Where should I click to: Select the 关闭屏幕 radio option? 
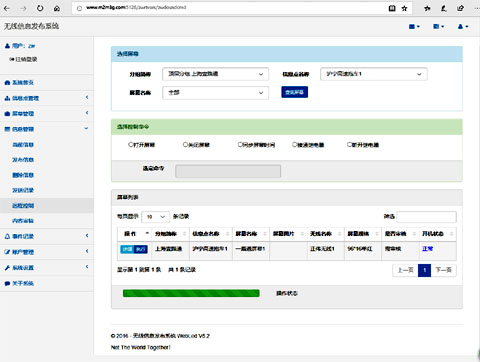185,144
